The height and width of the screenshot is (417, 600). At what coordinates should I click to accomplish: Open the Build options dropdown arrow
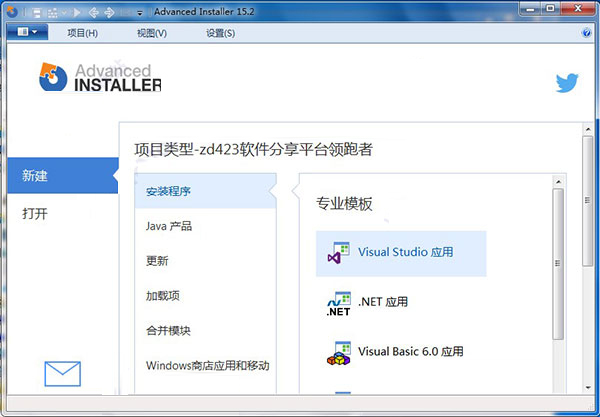click(64, 13)
